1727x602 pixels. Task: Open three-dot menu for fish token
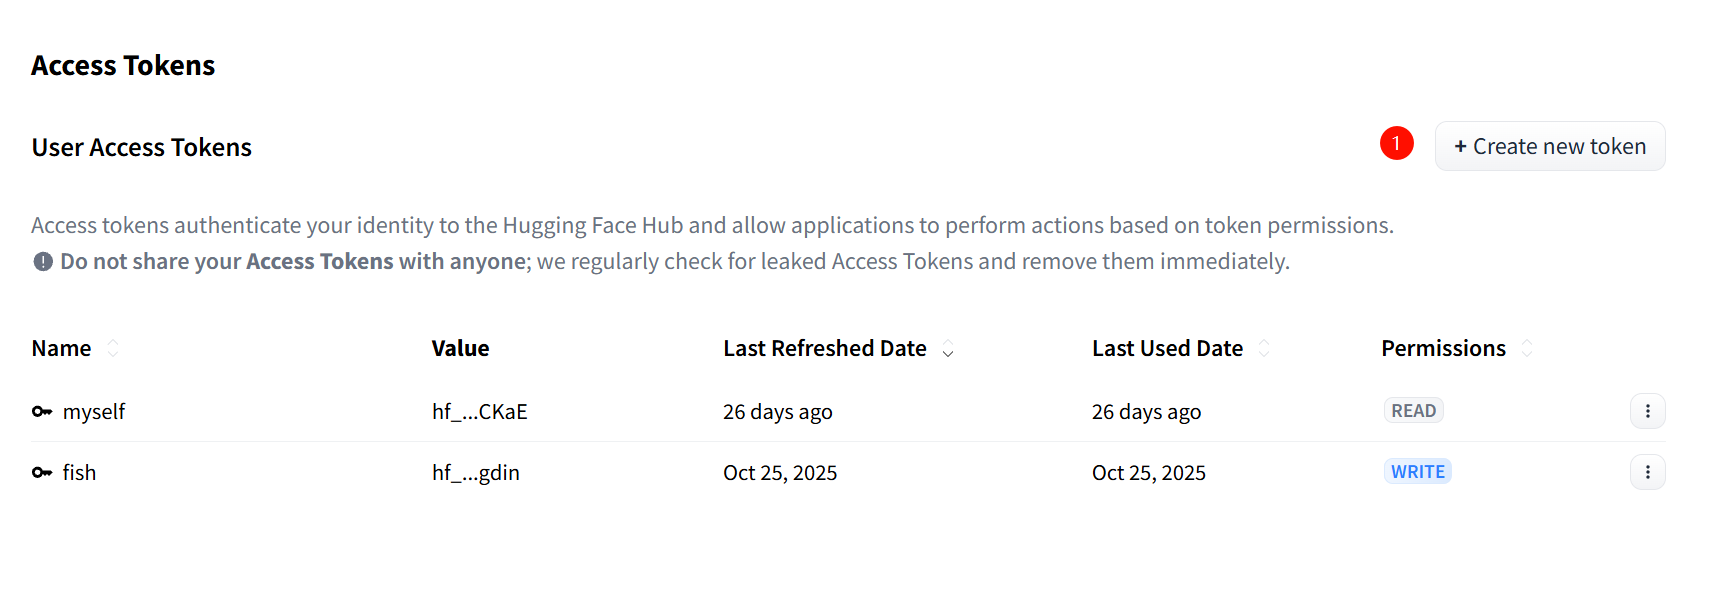[x=1647, y=472]
